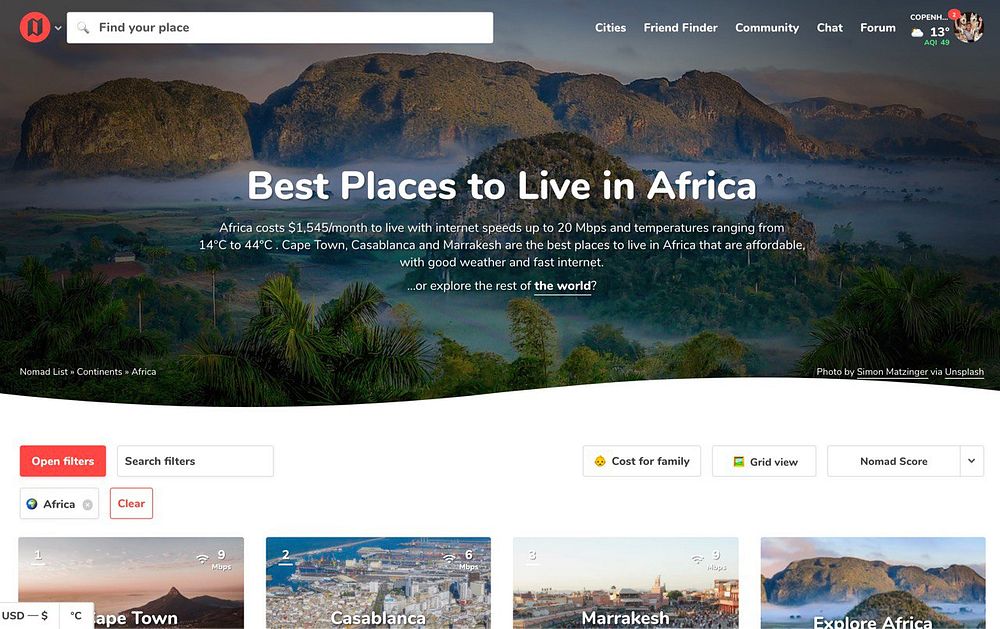The width and height of the screenshot is (1000, 629).
Task: Expand the Nomad Score sort dropdown arrow
Action: tap(971, 461)
